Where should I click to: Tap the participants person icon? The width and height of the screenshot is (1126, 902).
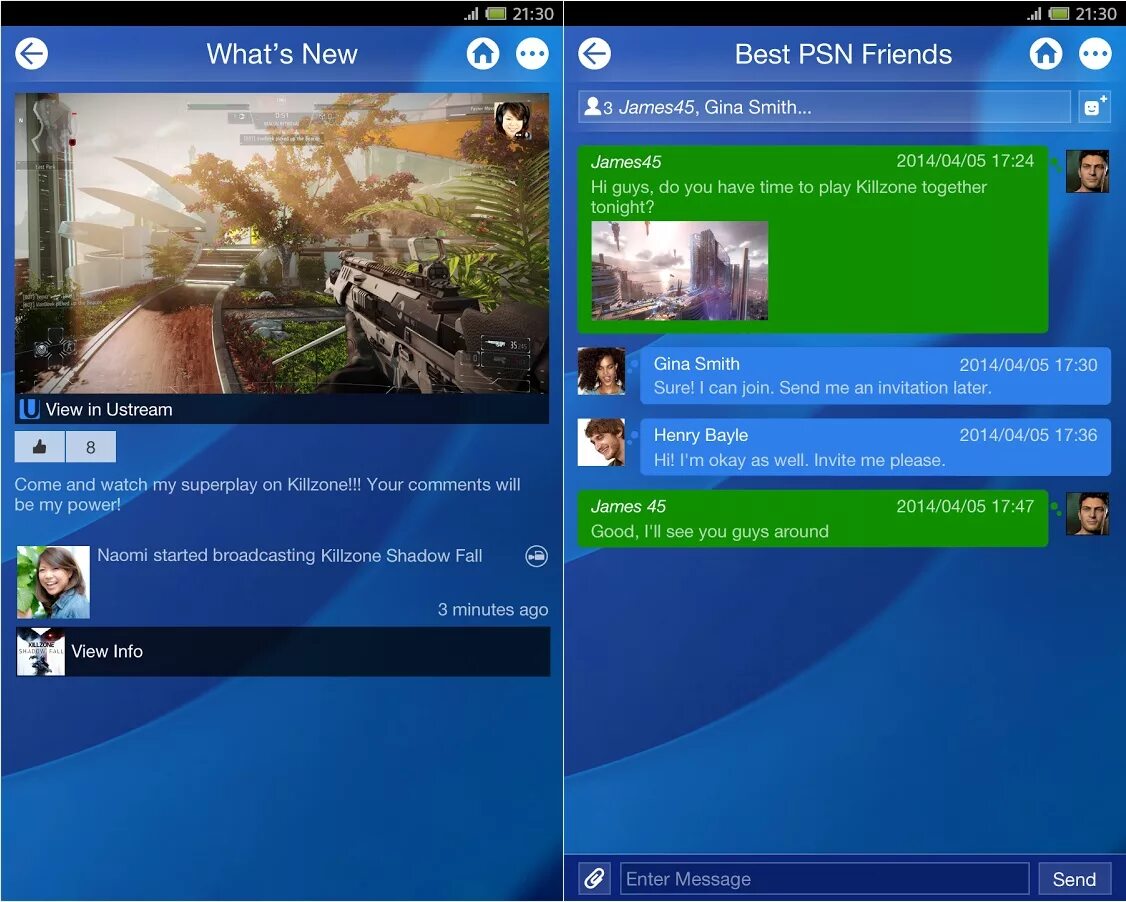coord(592,106)
